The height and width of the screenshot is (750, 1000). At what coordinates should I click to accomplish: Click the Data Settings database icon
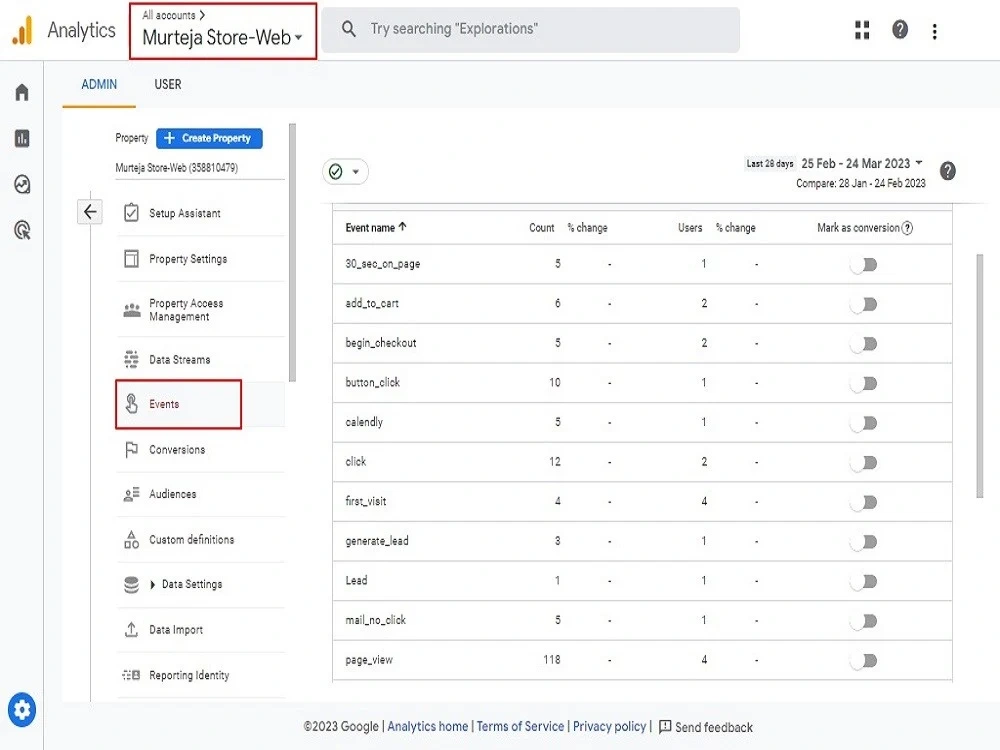131,584
